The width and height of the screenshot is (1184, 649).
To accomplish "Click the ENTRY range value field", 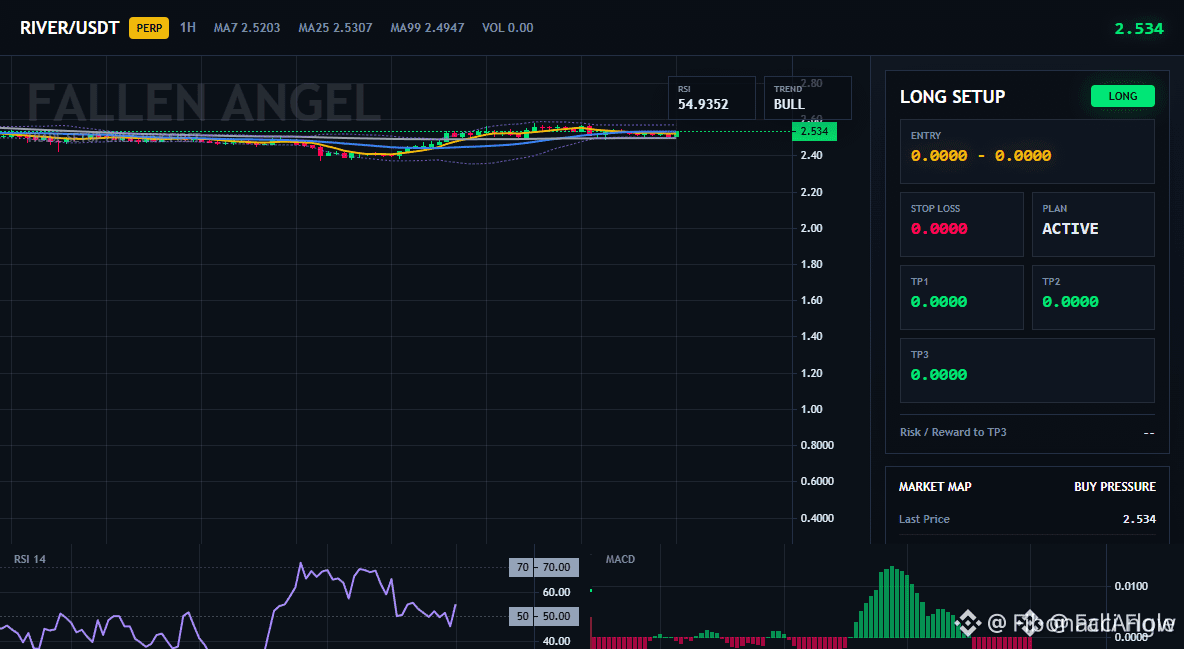I will point(1027,151).
